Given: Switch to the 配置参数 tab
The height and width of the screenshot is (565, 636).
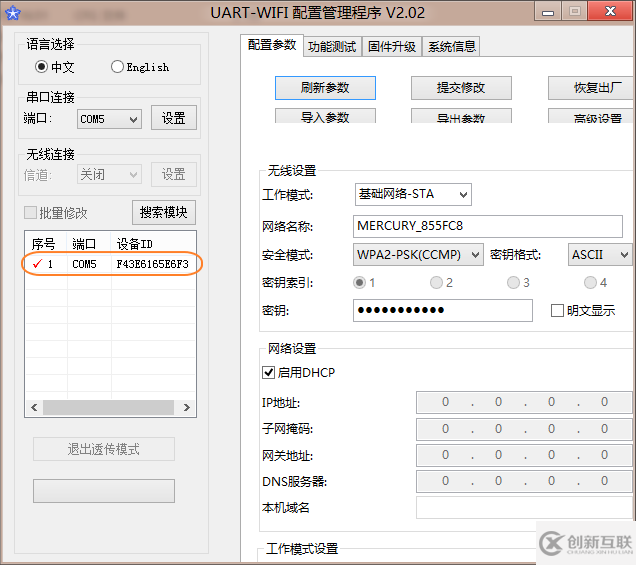Looking at the screenshot, I should 272,45.
